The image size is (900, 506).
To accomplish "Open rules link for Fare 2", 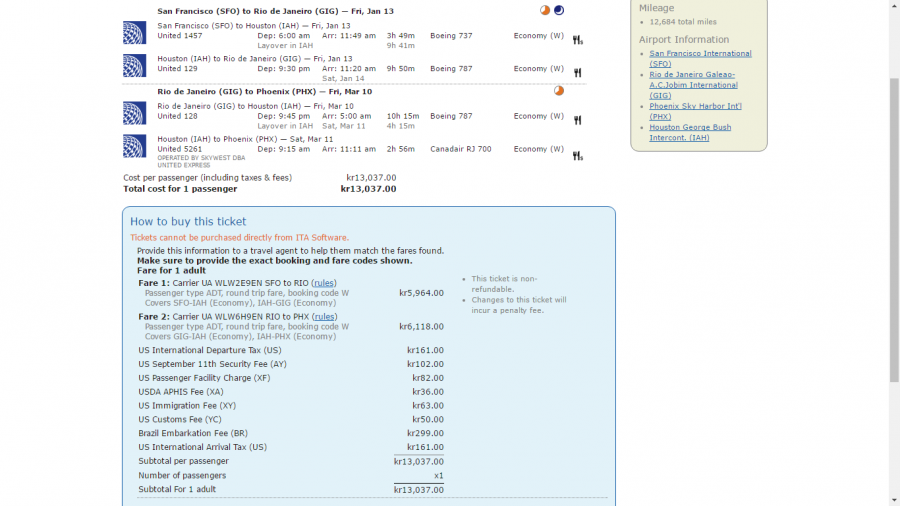I will 323,317.
